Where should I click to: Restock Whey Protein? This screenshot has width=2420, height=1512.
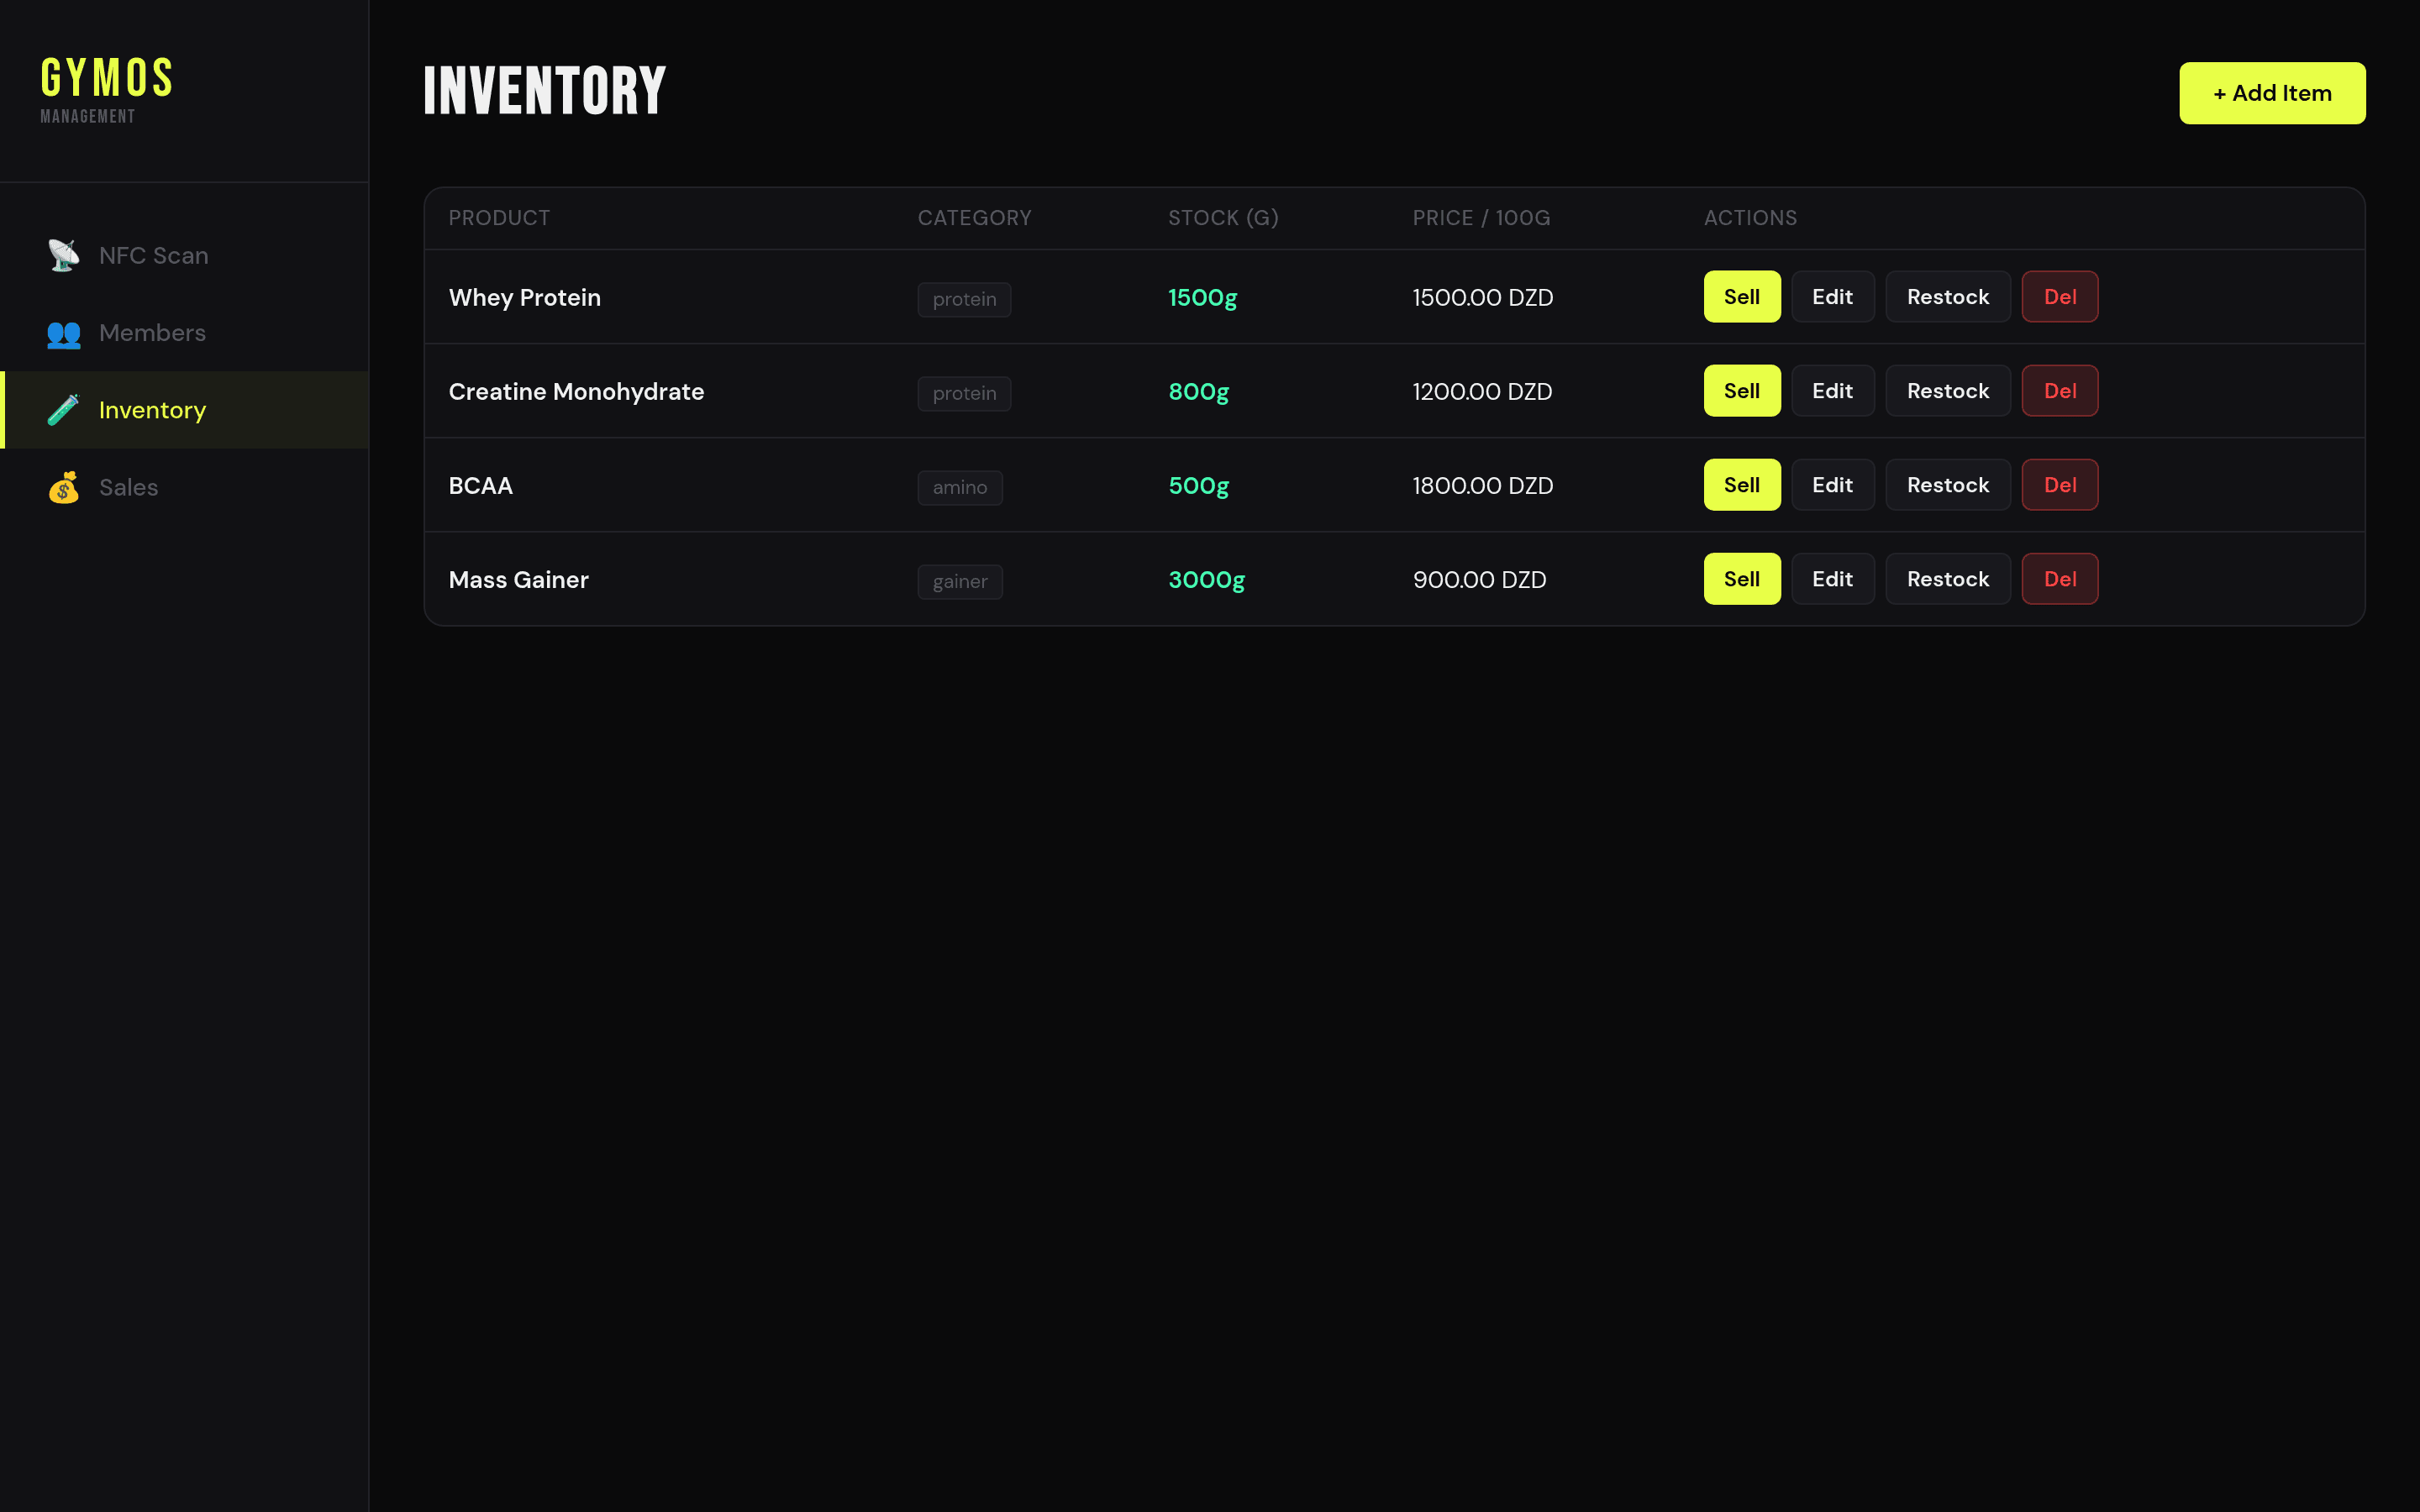click(1948, 297)
